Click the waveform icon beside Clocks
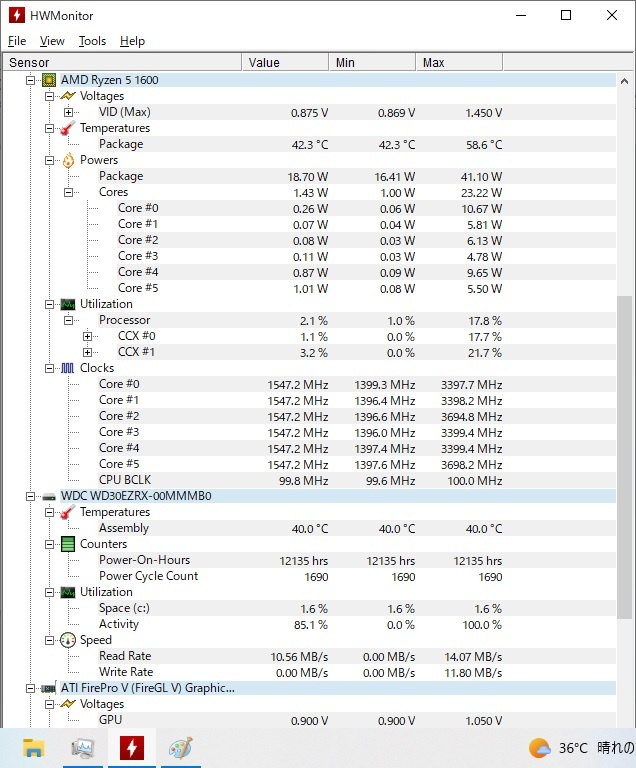The width and height of the screenshot is (636, 768). click(68, 368)
